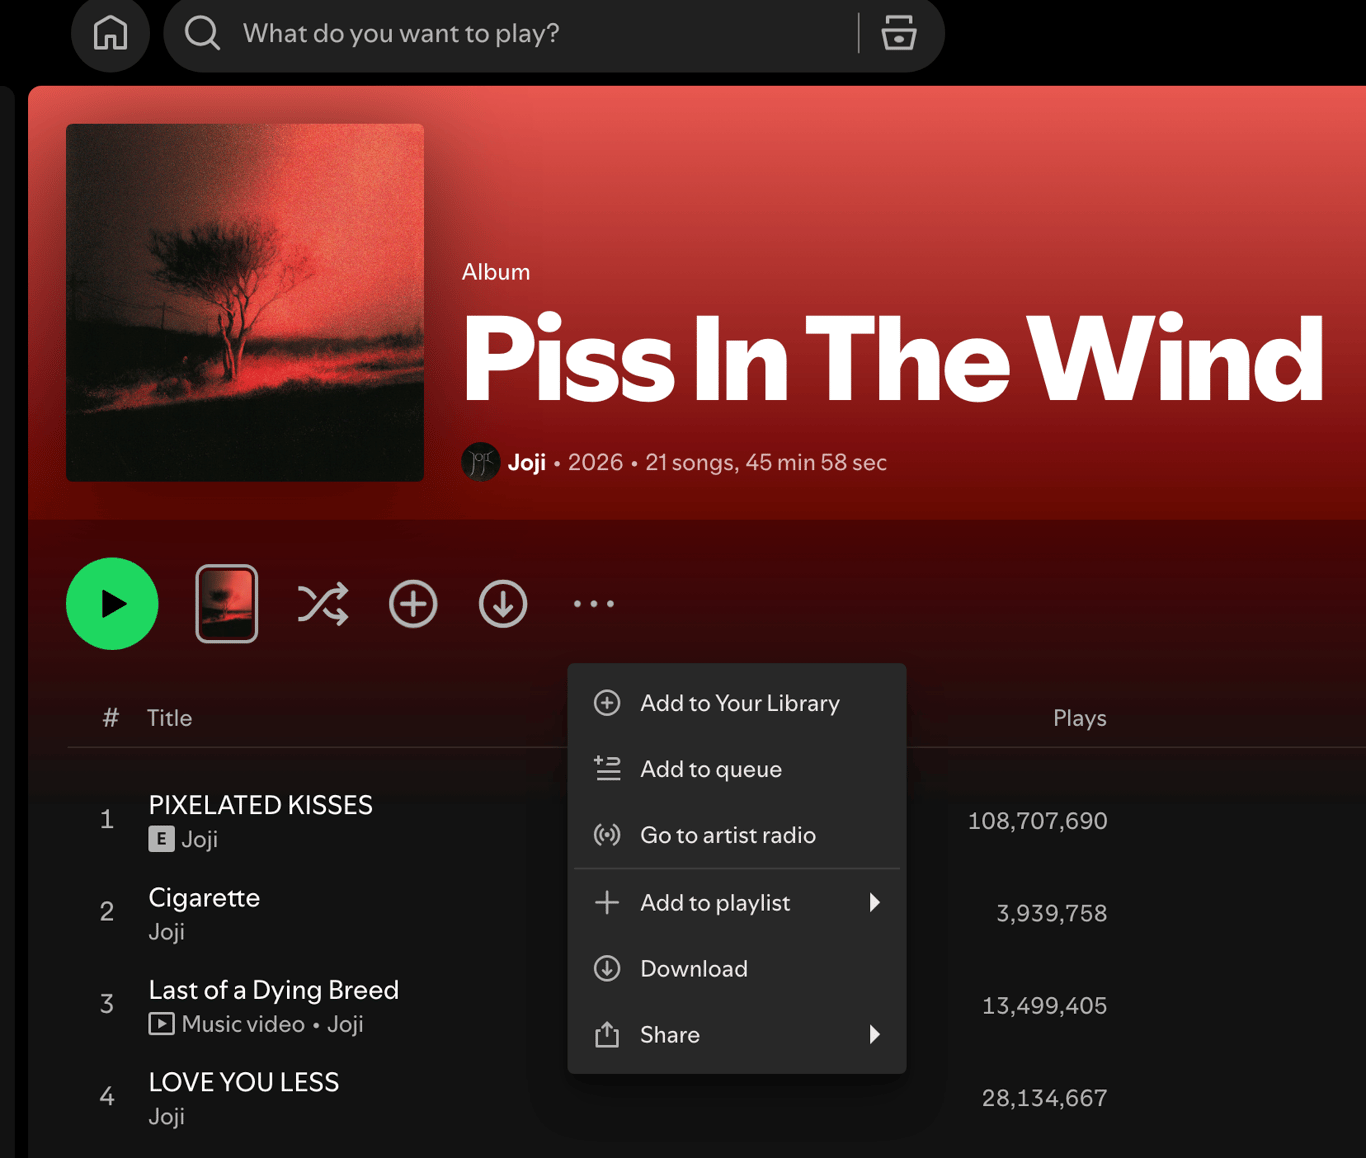Select Download from context menu
The image size is (1366, 1158).
[737, 969]
